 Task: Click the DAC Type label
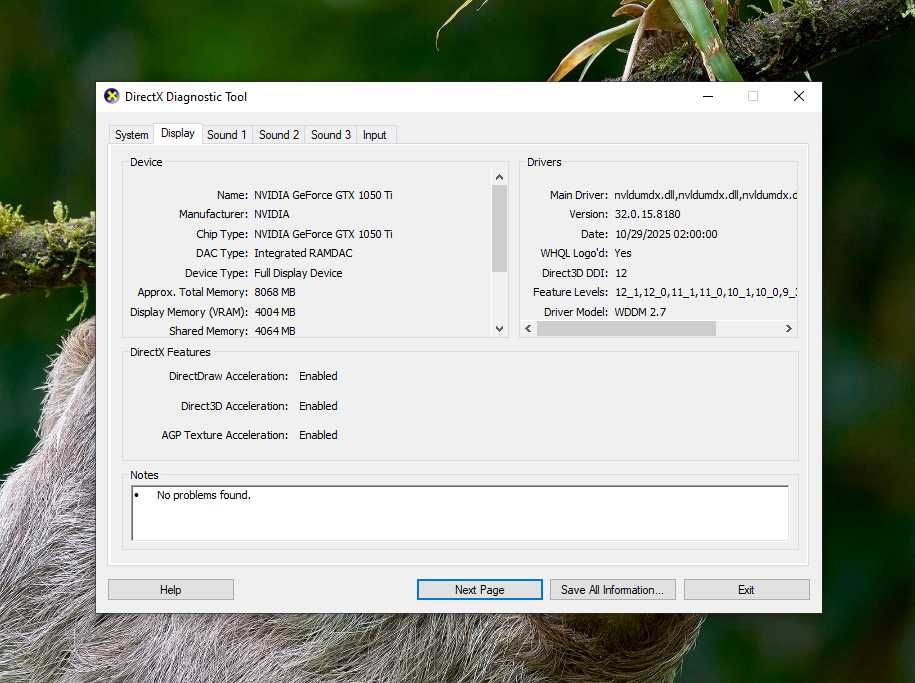coord(222,253)
